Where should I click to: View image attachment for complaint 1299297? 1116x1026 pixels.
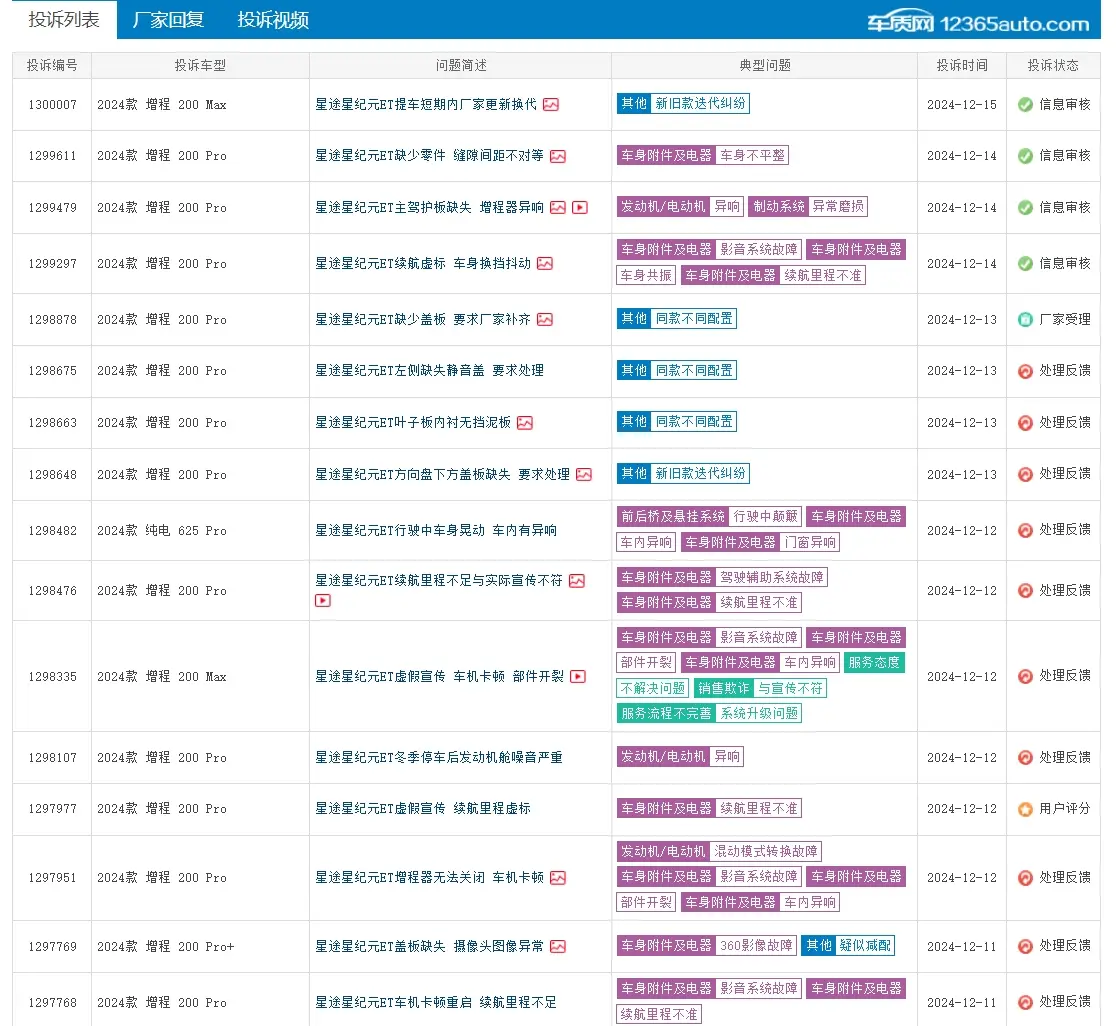(x=545, y=263)
